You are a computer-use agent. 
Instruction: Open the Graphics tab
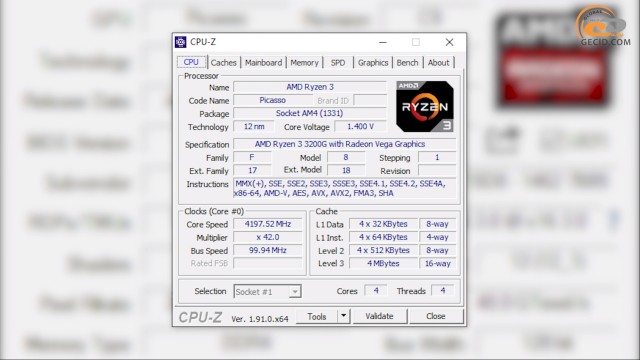pyautogui.click(x=373, y=62)
